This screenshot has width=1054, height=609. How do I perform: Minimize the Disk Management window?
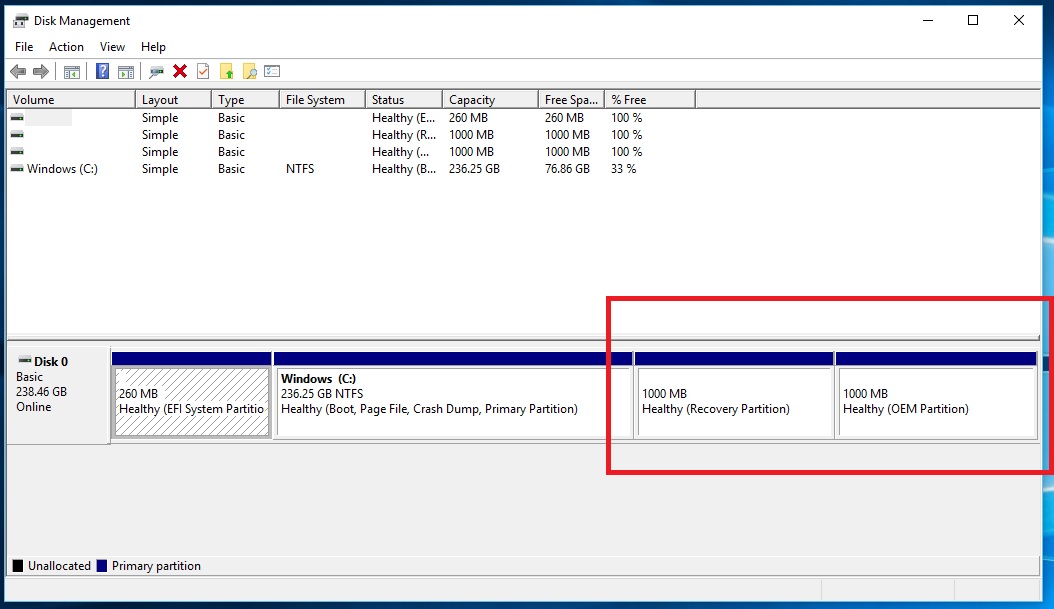coord(928,20)
